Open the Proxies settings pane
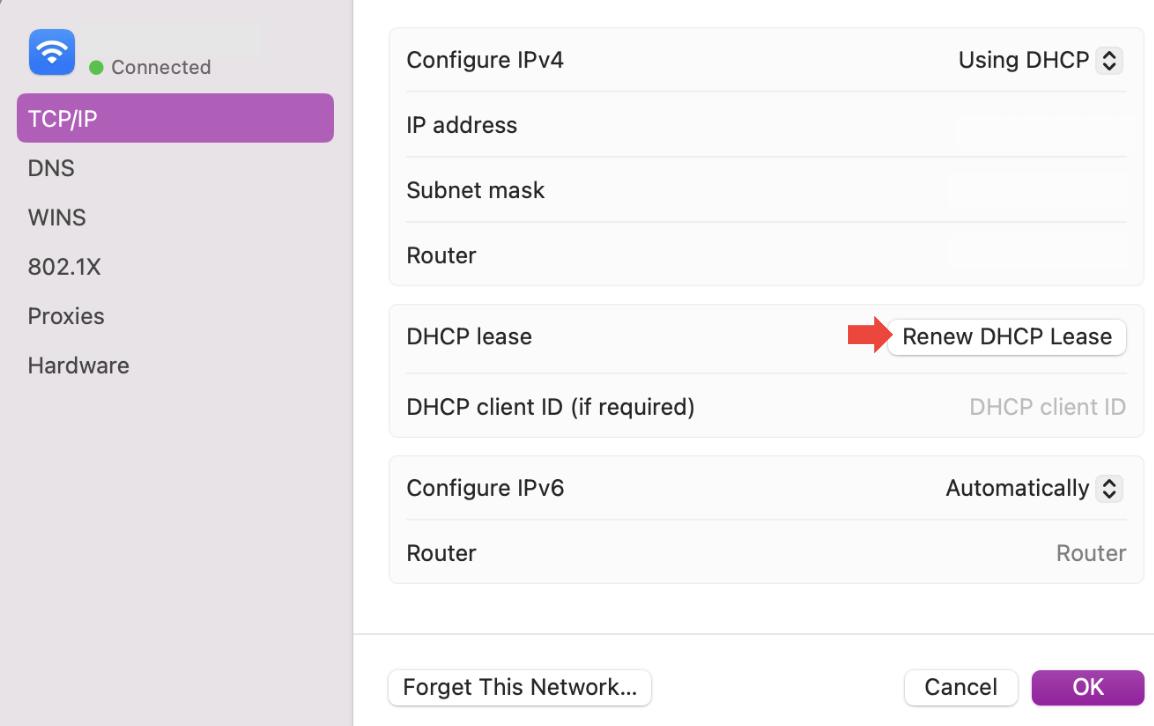The image size is (1154, 726). tap(65, 316)
